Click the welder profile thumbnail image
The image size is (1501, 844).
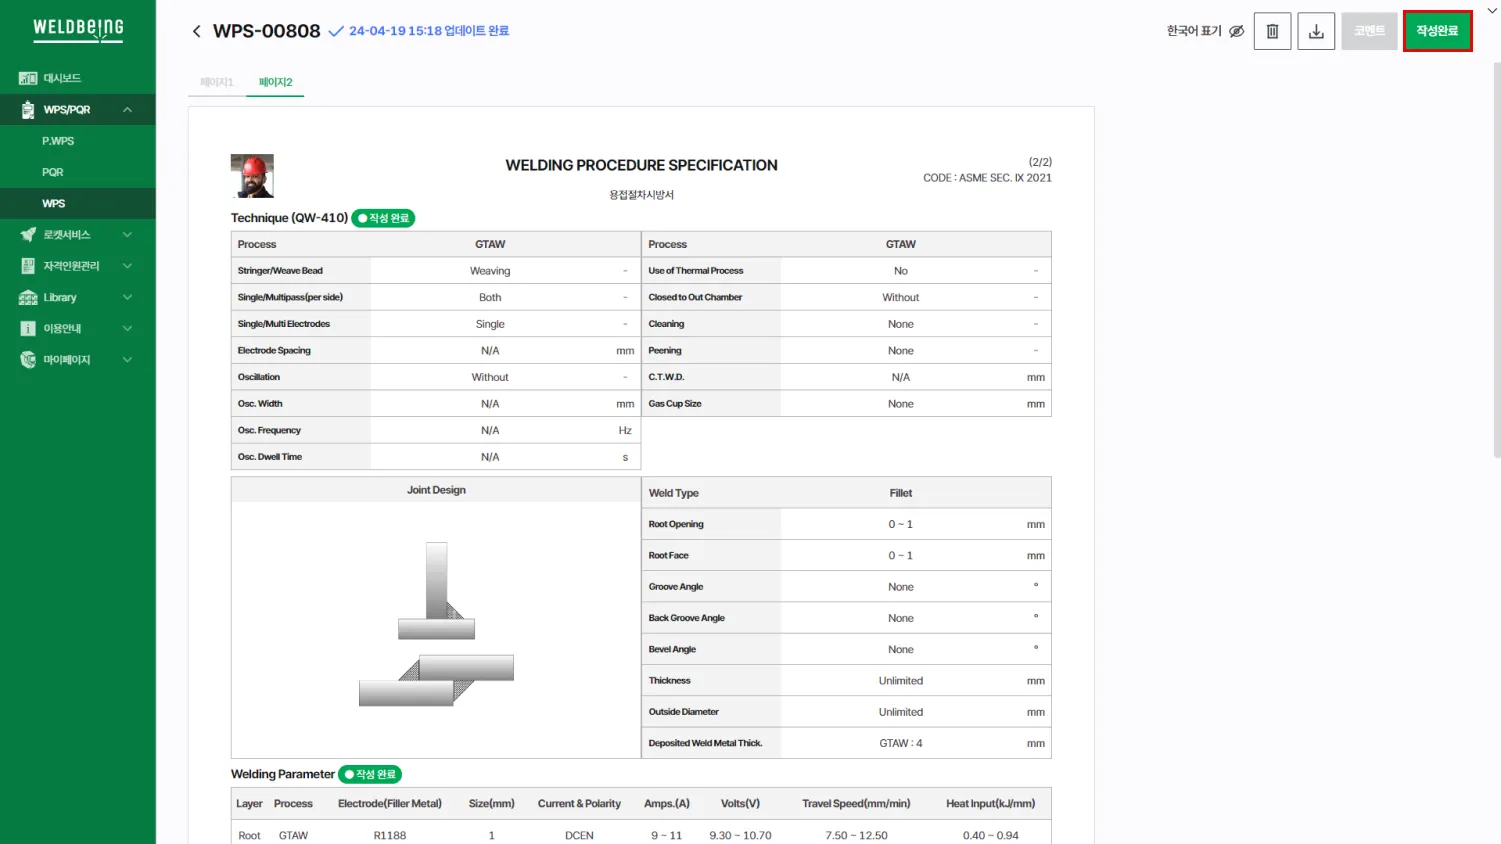point(252,176)
